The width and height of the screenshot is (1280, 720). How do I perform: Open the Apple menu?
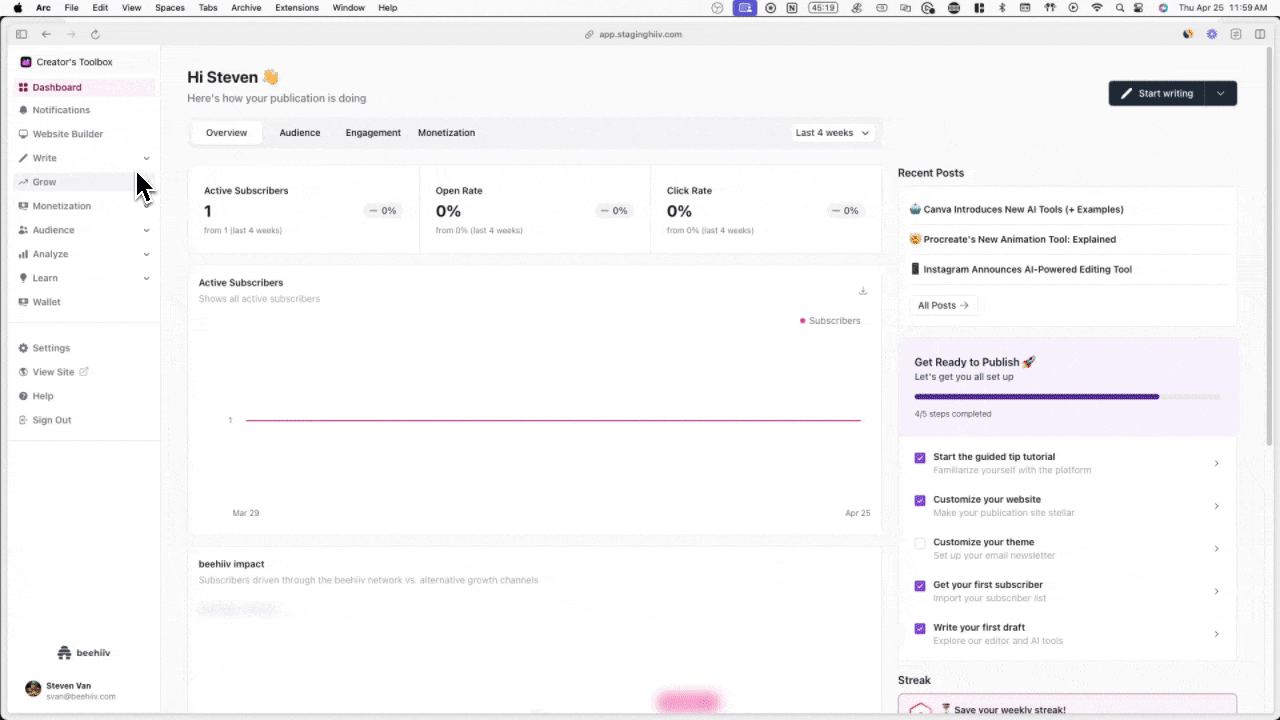[x=17, y=7]
